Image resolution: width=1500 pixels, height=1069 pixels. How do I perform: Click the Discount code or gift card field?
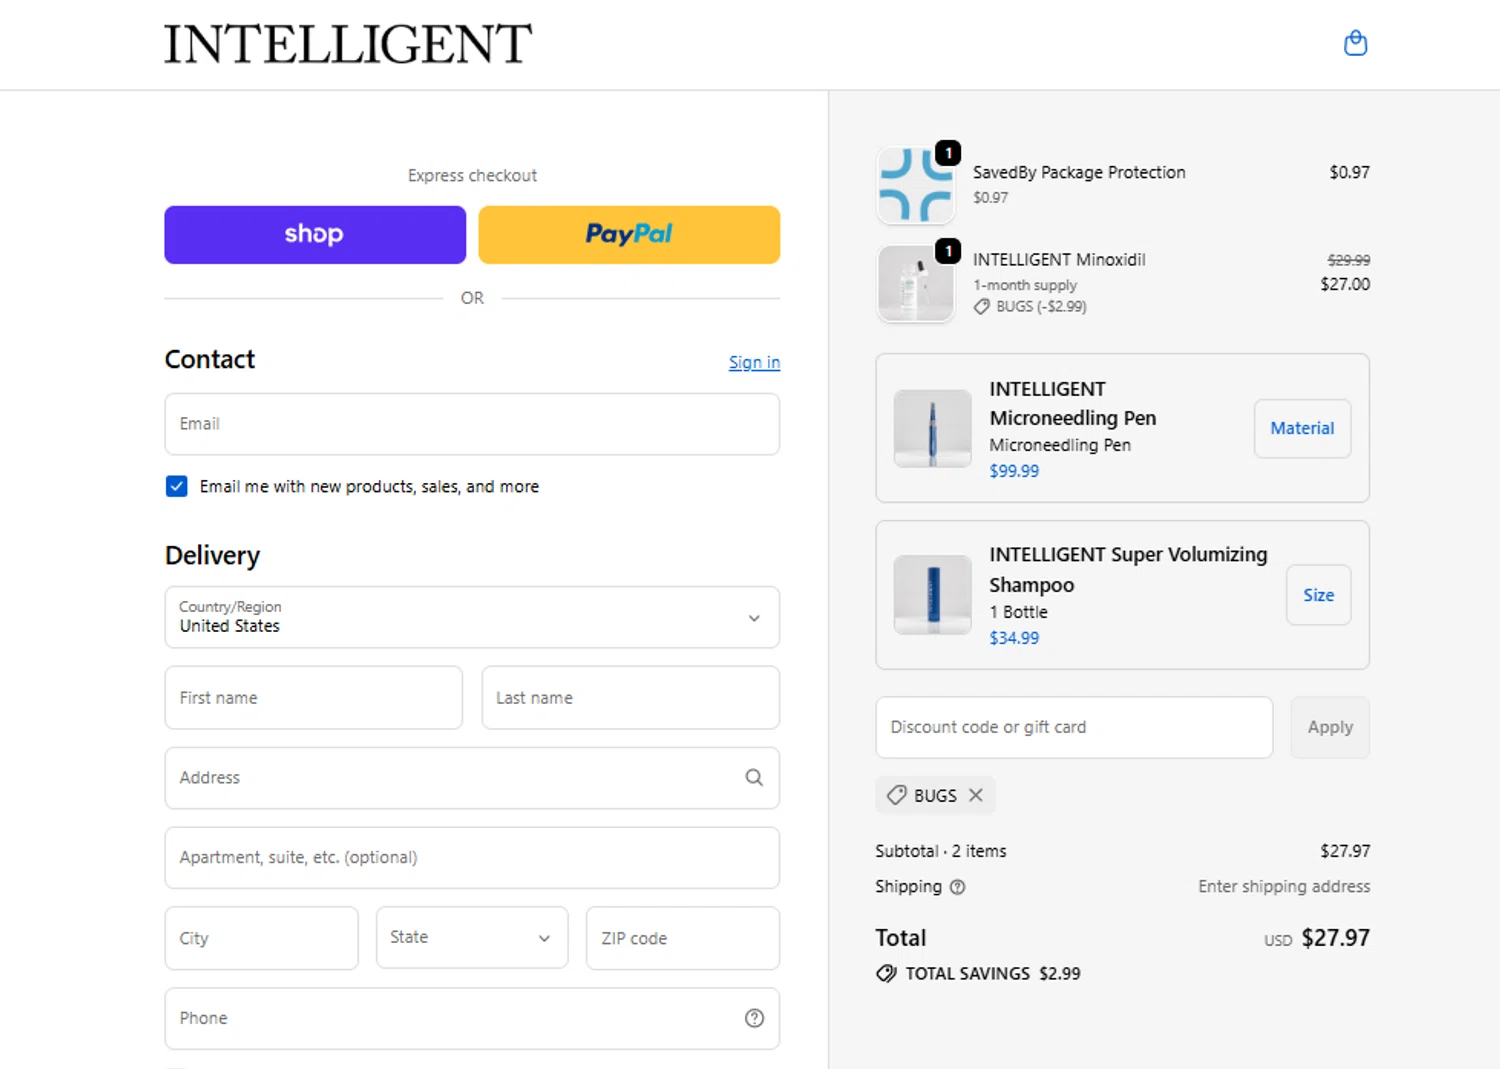pos(1074,727)
